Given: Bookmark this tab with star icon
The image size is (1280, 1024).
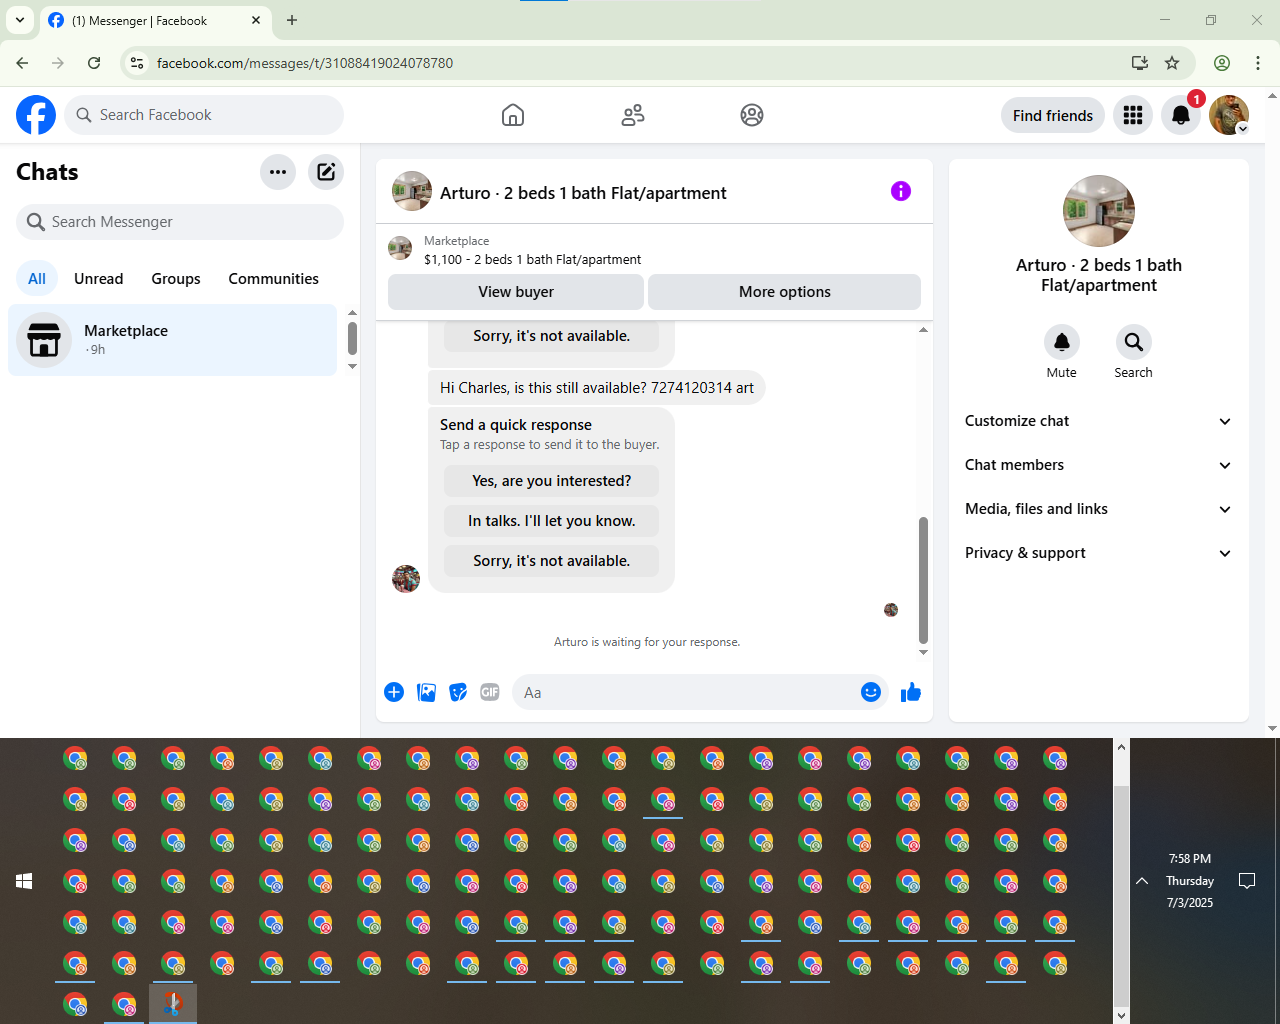Looking at the screenshot, I should tap(1172, 63).
